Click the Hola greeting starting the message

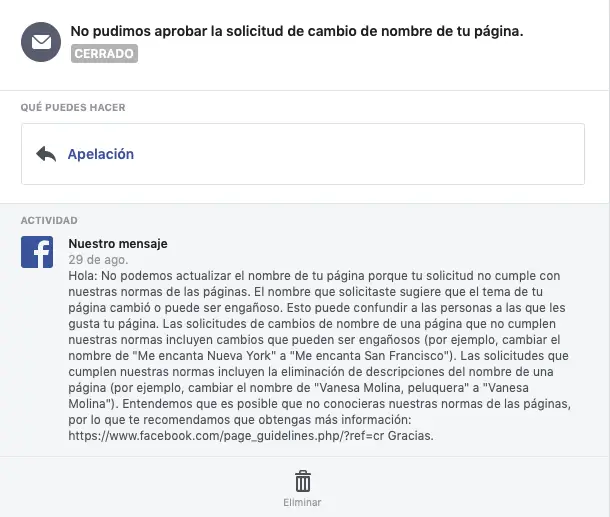83,276
